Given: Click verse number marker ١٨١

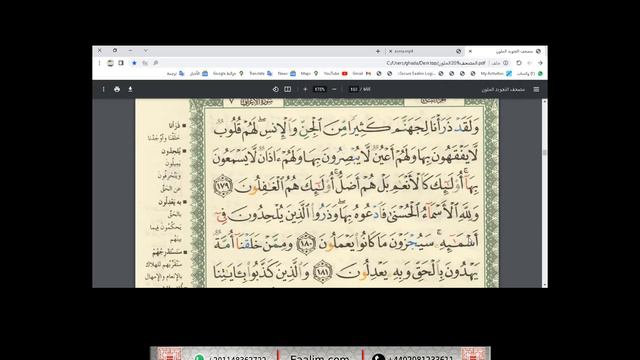Looking at the screenshot, I should click(322, 272).
